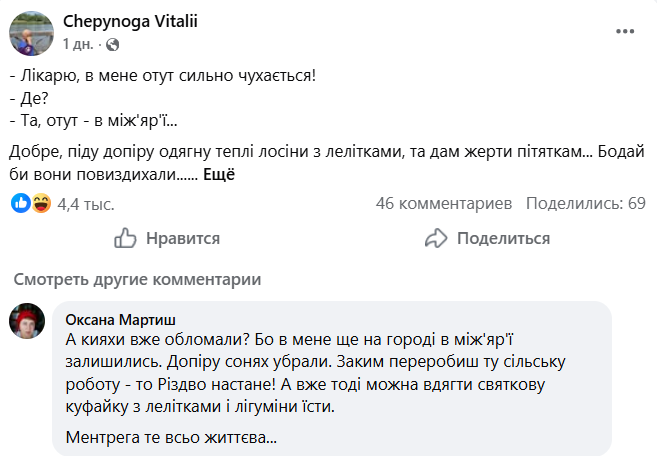Open Оксана Мартиш's avatar
657x456 pixels.
(27, 322)
